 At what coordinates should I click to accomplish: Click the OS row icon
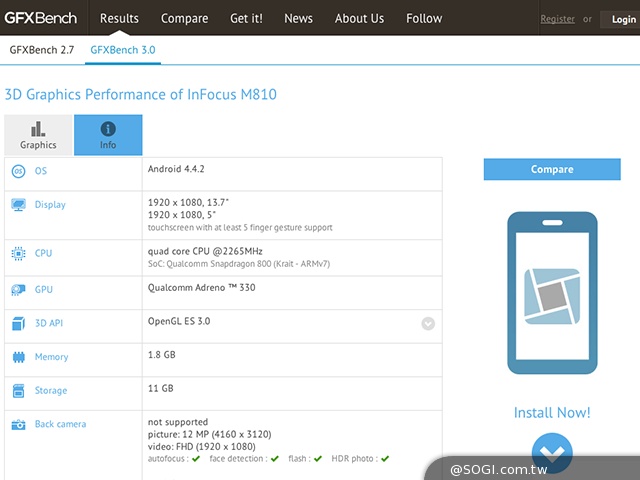pyautogui.click(x=18, y=171)
